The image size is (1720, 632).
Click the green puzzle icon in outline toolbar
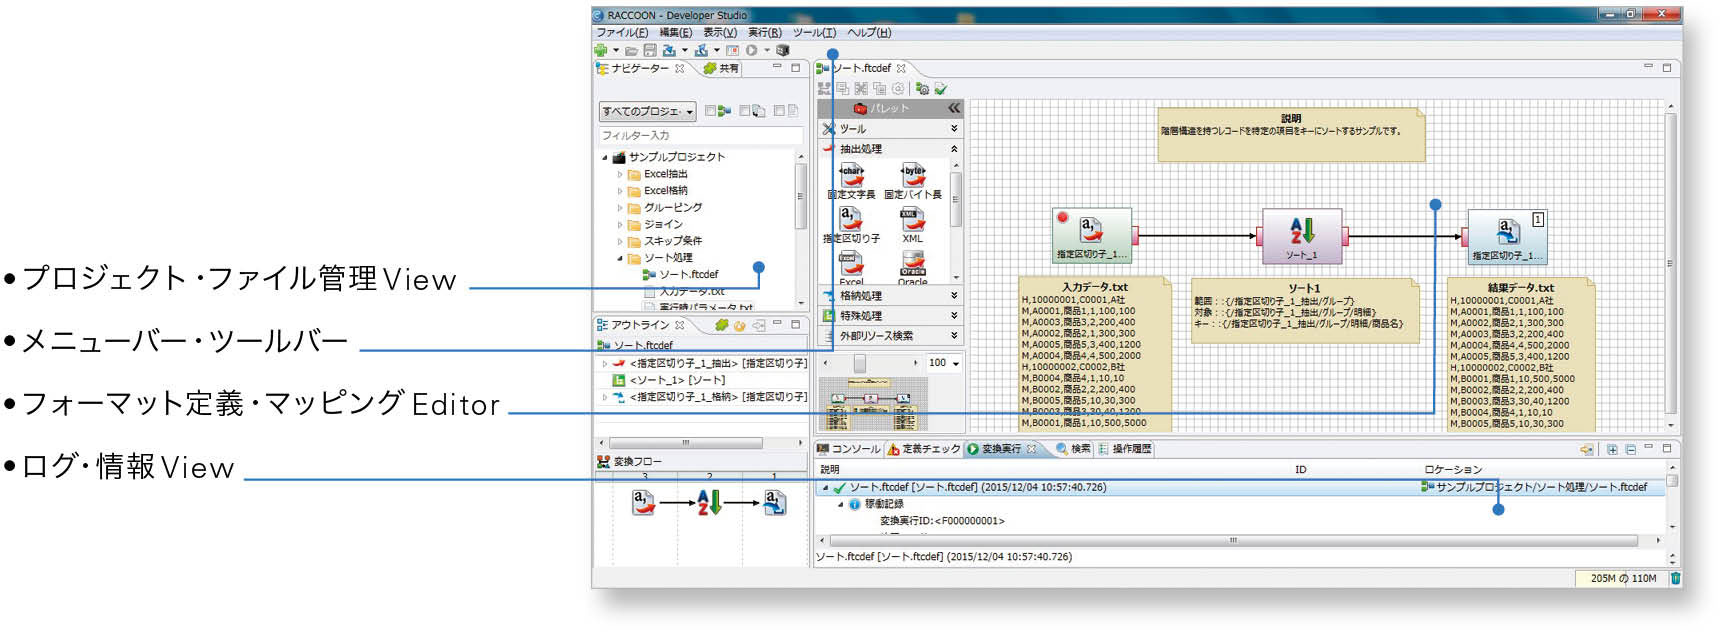721,325
